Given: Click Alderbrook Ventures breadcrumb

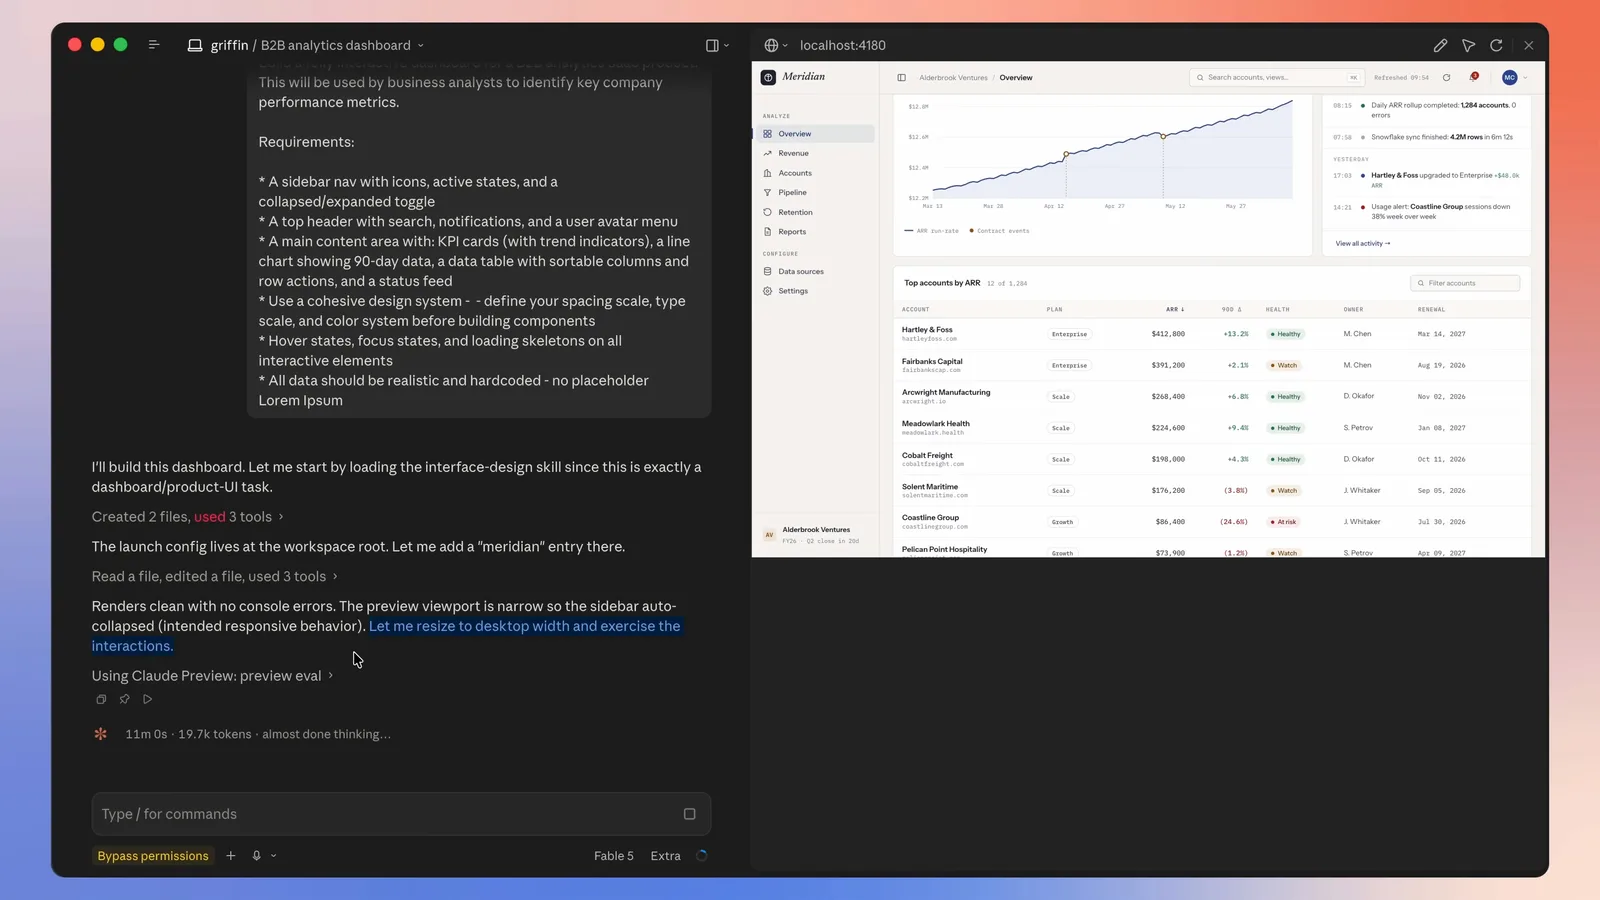Looking at the screenshot, I should point(953,77).
